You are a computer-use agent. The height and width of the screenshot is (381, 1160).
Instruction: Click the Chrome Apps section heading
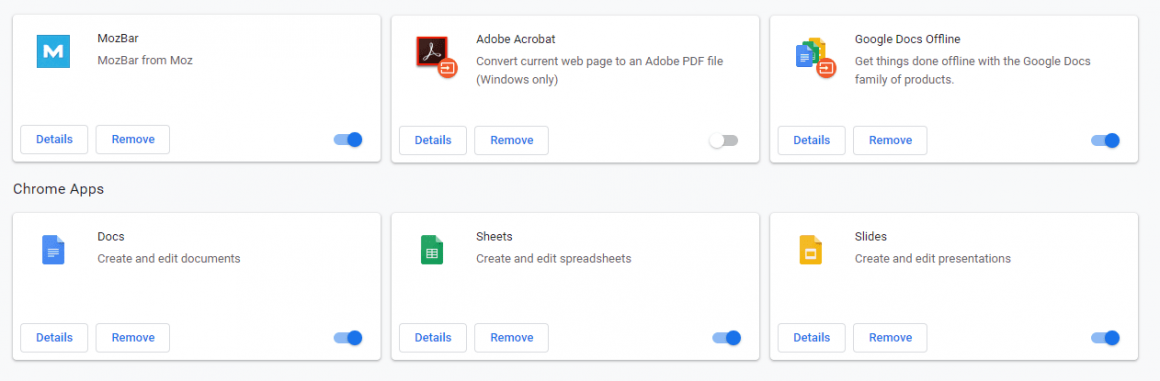point(58,189)
